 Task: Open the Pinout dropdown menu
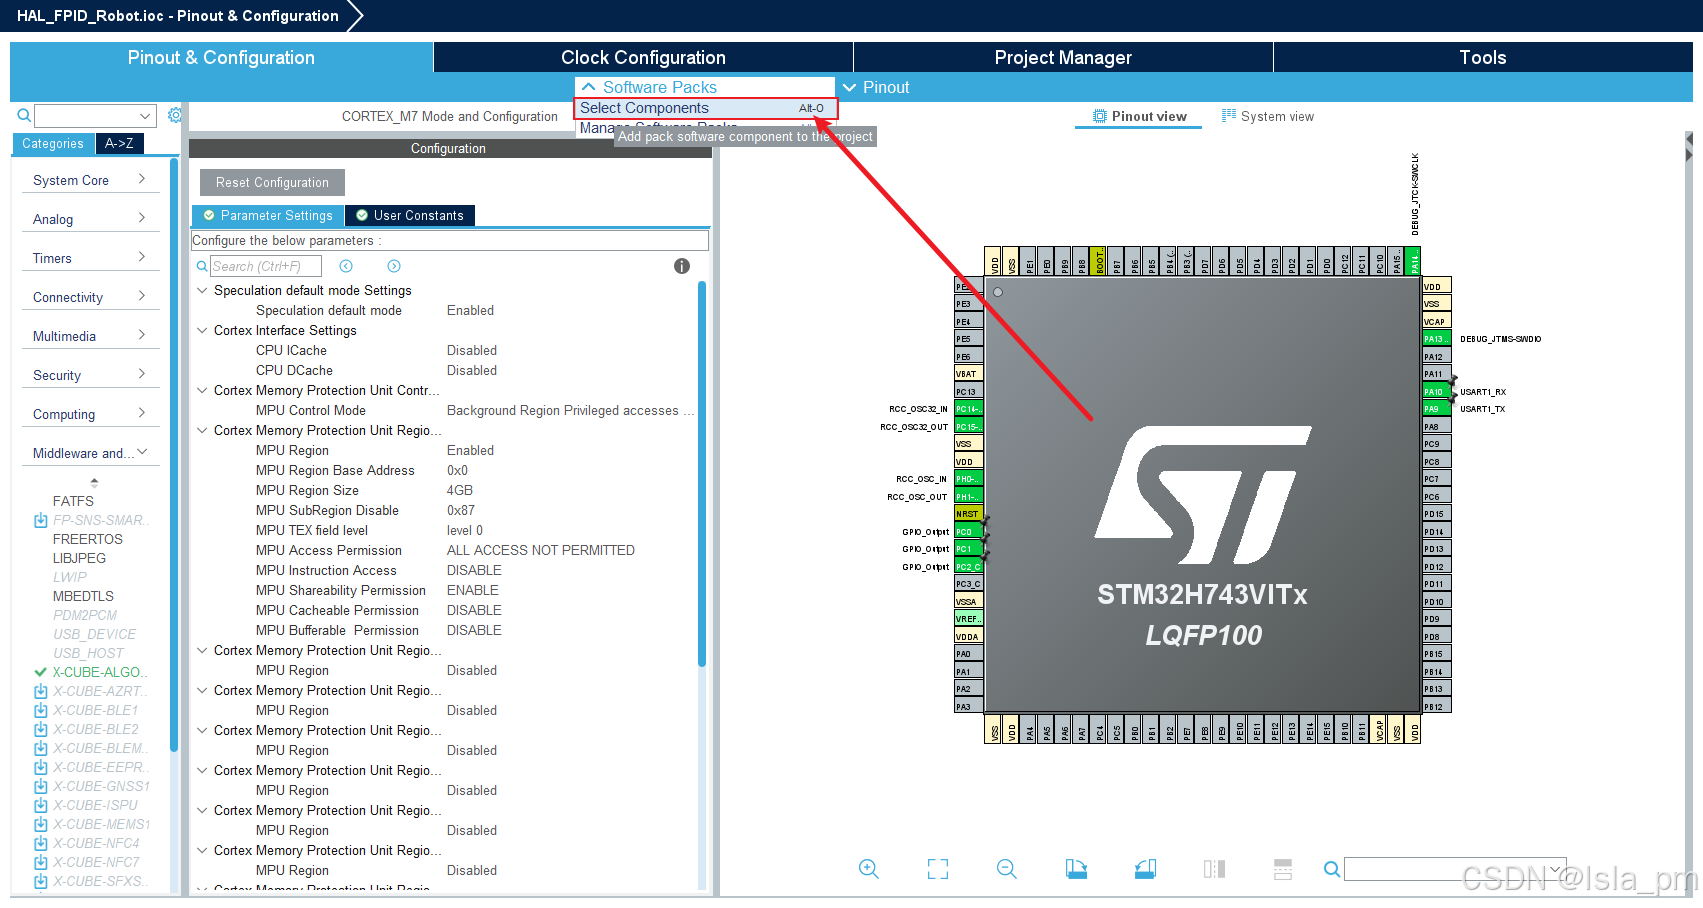tap(876, 87)
